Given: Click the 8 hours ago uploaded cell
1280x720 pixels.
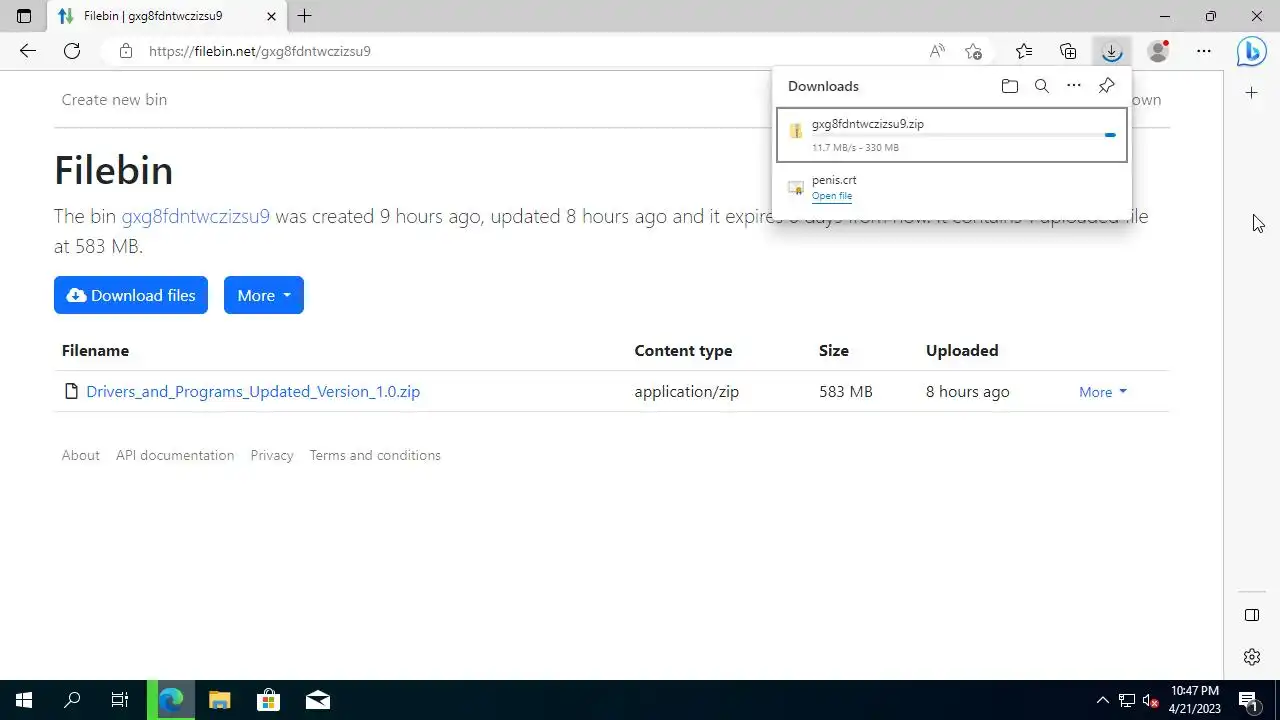Looking at the screenshot, I should click(968, 392).
